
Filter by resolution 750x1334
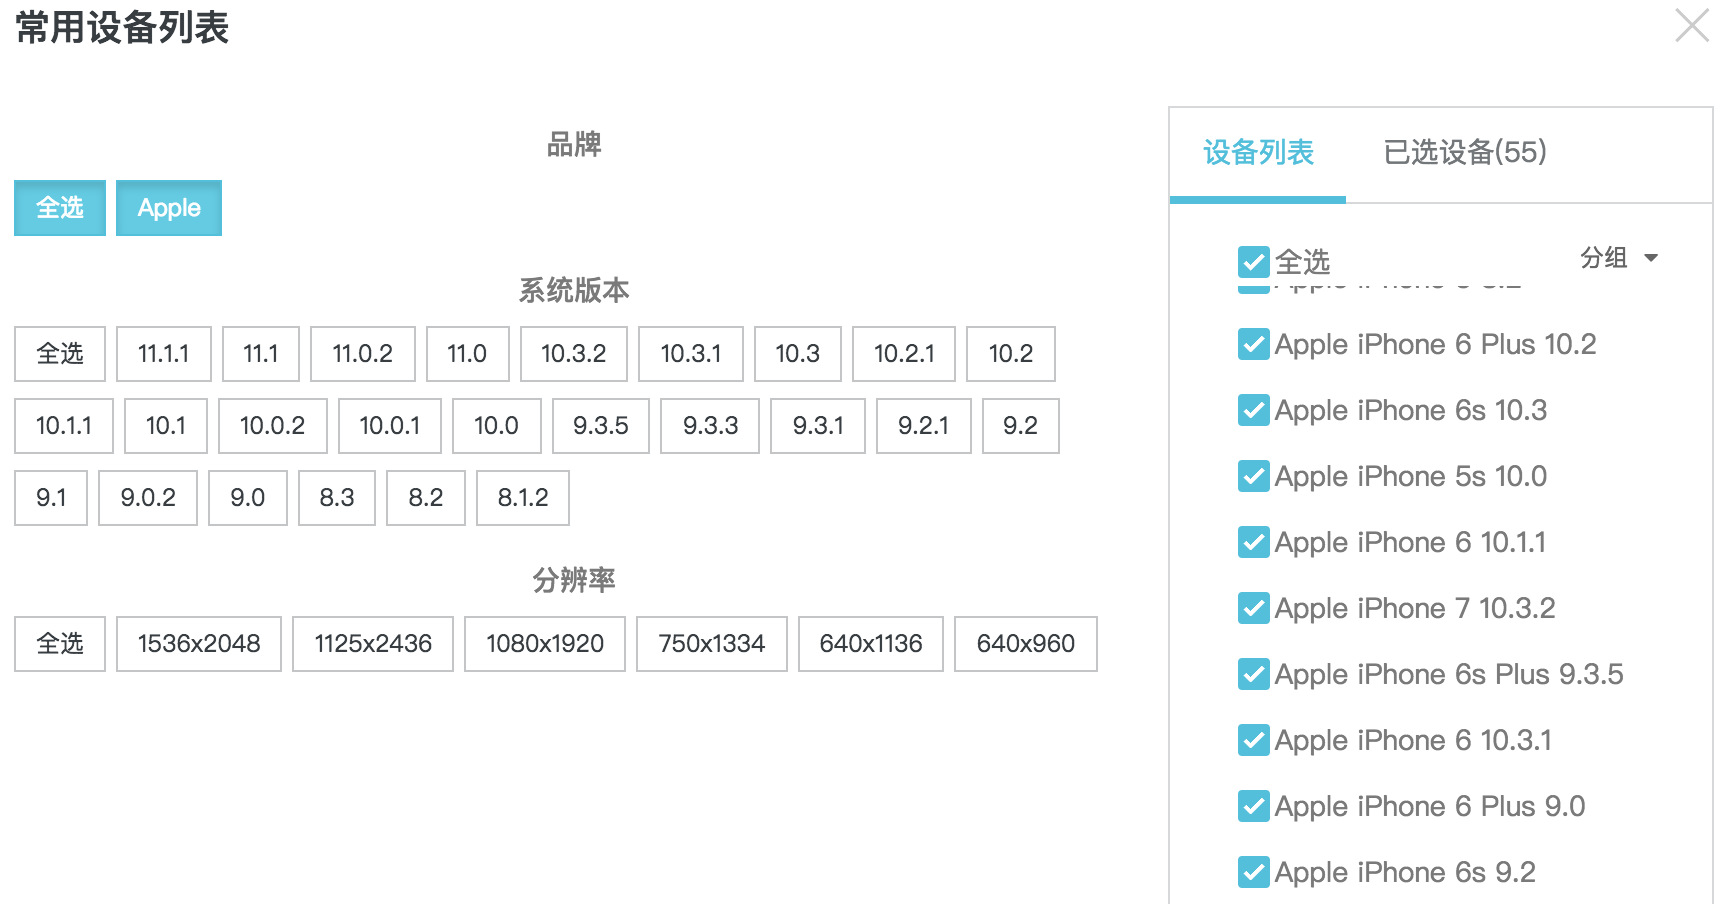(712, 644)
